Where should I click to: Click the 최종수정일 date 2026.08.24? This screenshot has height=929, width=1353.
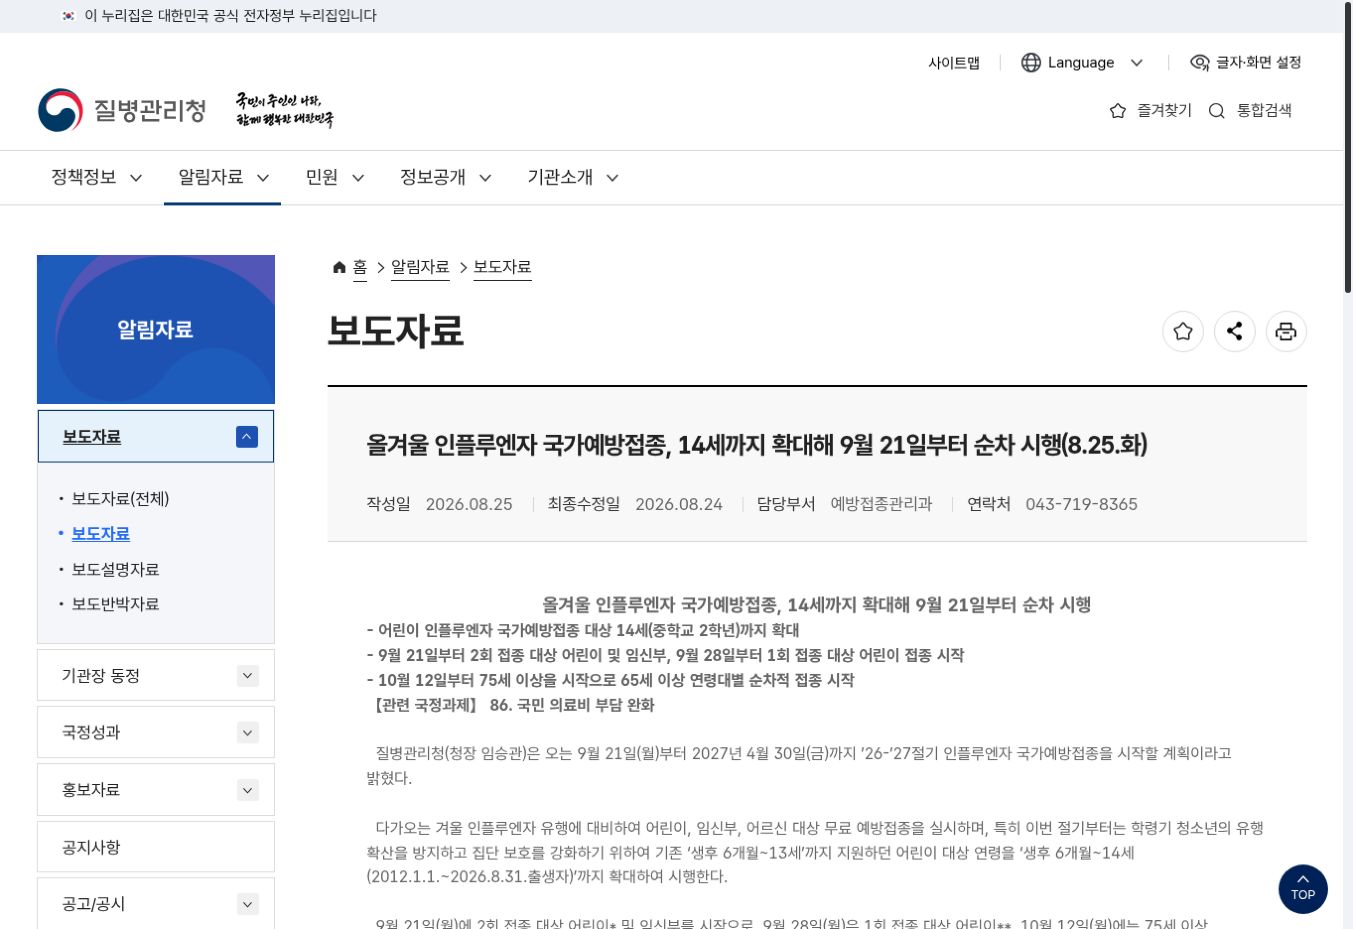tap(679, 504)
